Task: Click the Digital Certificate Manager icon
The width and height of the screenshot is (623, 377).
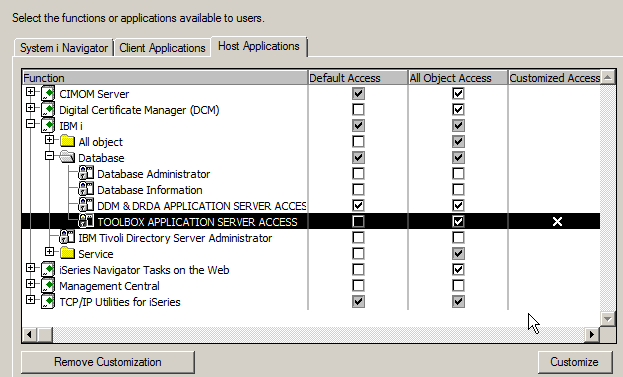Action: click(x=48, y=110)
